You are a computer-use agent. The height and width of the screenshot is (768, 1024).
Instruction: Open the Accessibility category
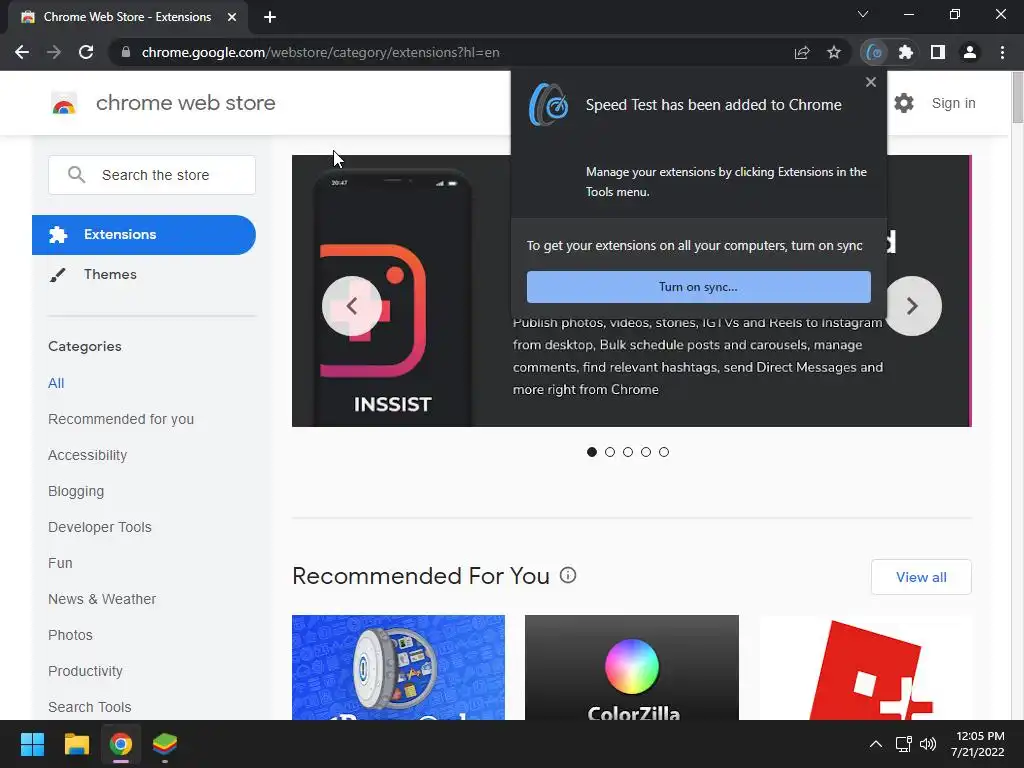point(88,455)
